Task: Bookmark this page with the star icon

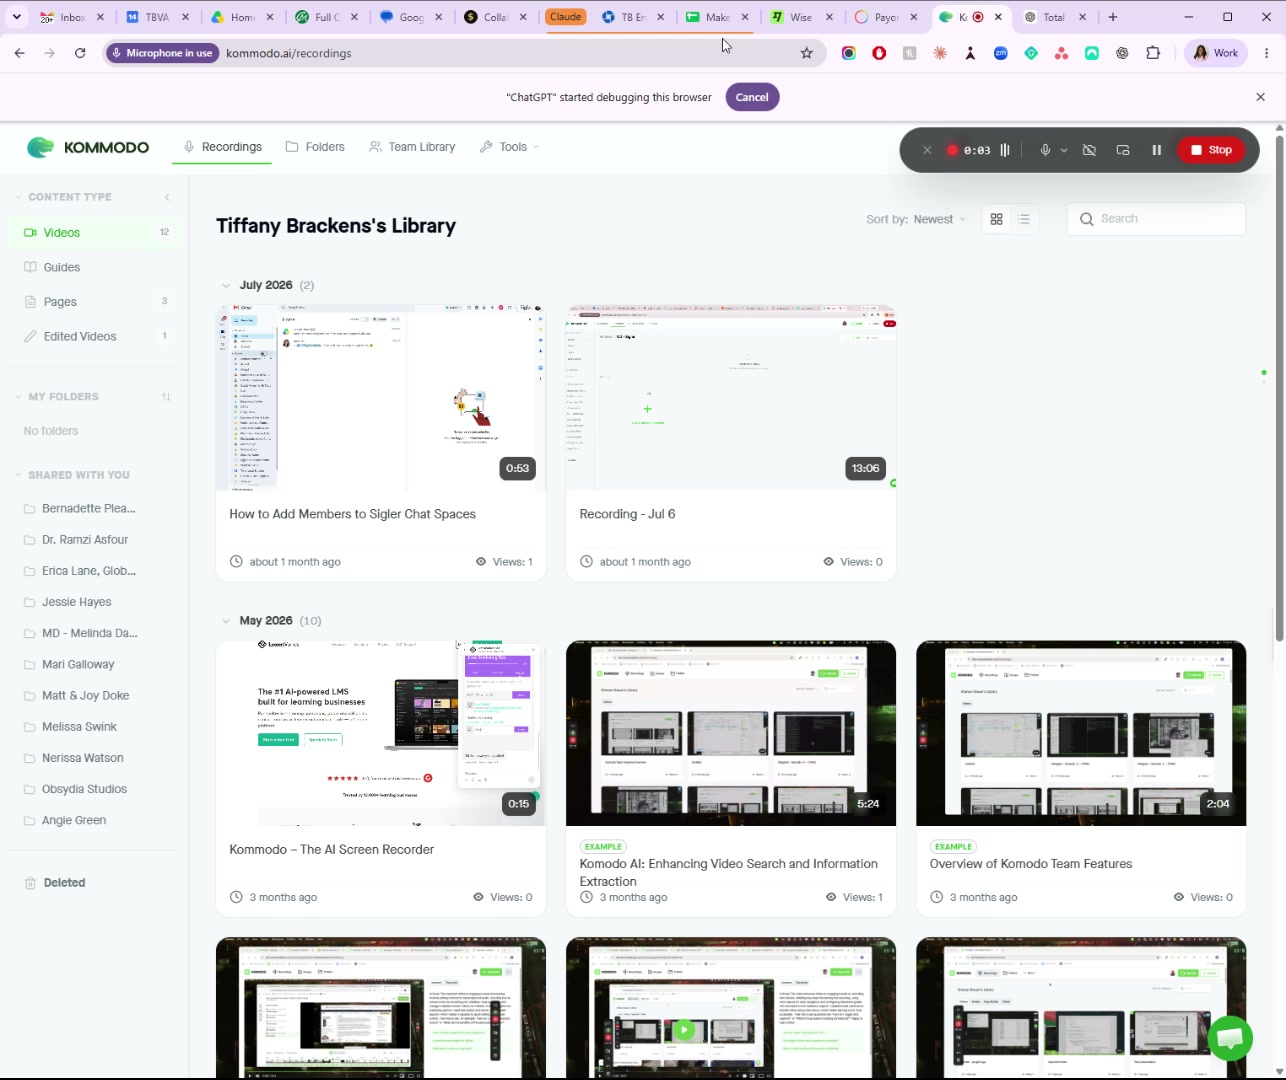Action: tap(807, 53)
